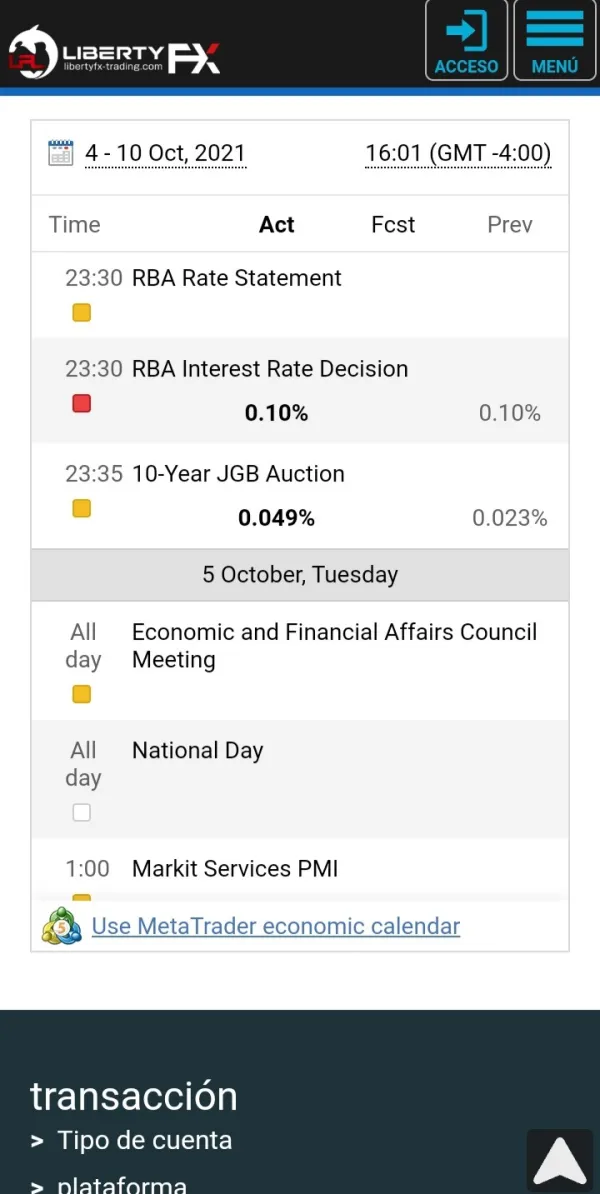Image resolution: width=600 pixels, height=1194 pixels.
Task: Click the calendar icon beside date range
Action: (x=61, y=153)
